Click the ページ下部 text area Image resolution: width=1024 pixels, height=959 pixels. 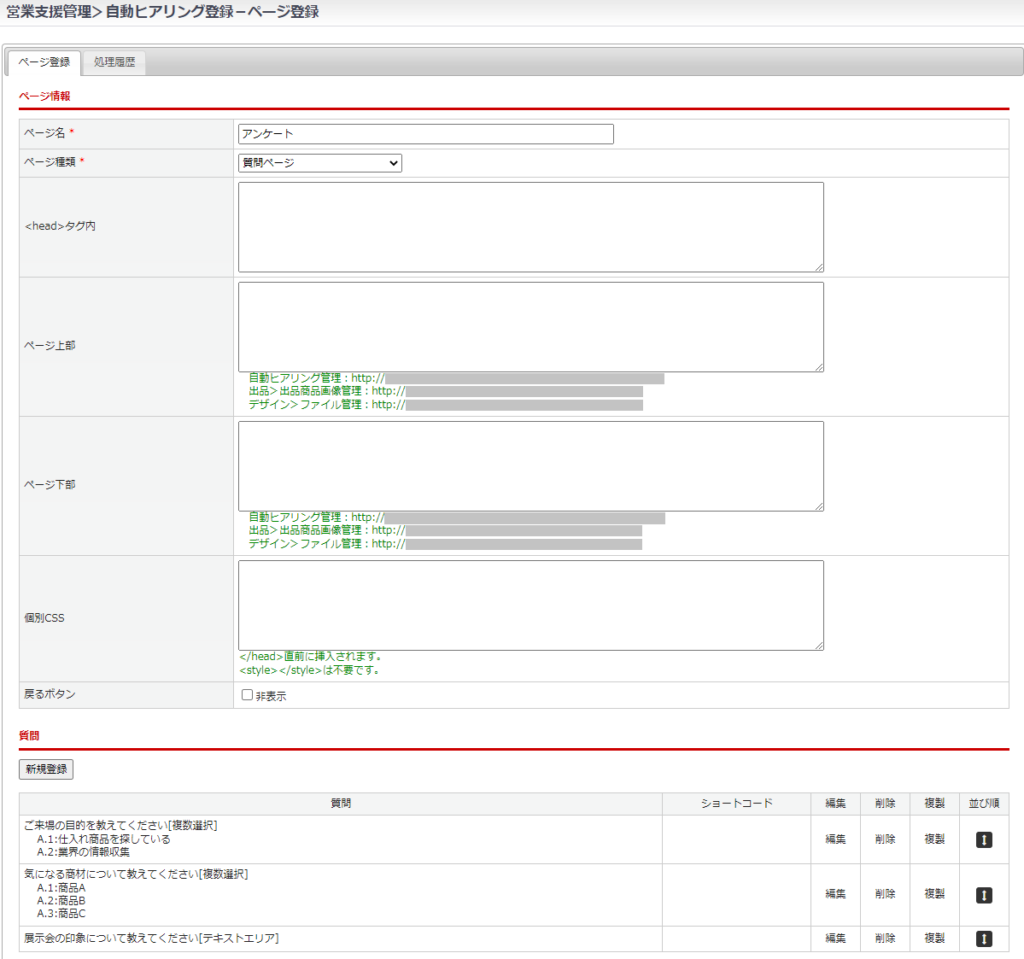click(530, 466)
